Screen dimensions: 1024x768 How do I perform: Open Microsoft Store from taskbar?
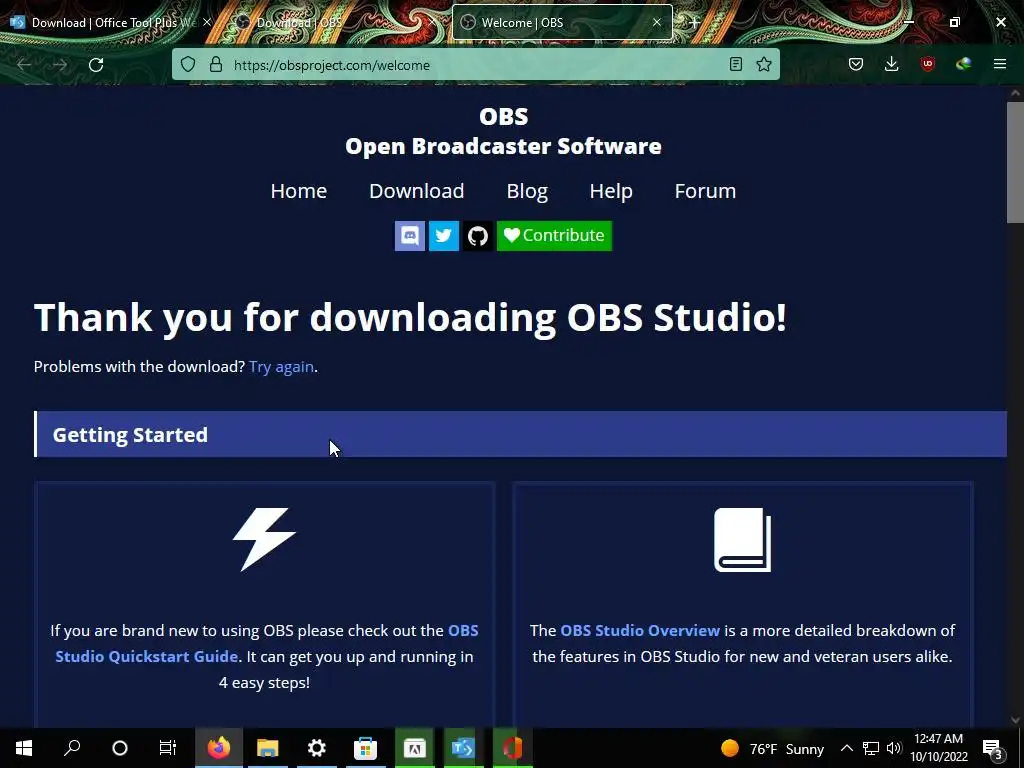(366, 748)
